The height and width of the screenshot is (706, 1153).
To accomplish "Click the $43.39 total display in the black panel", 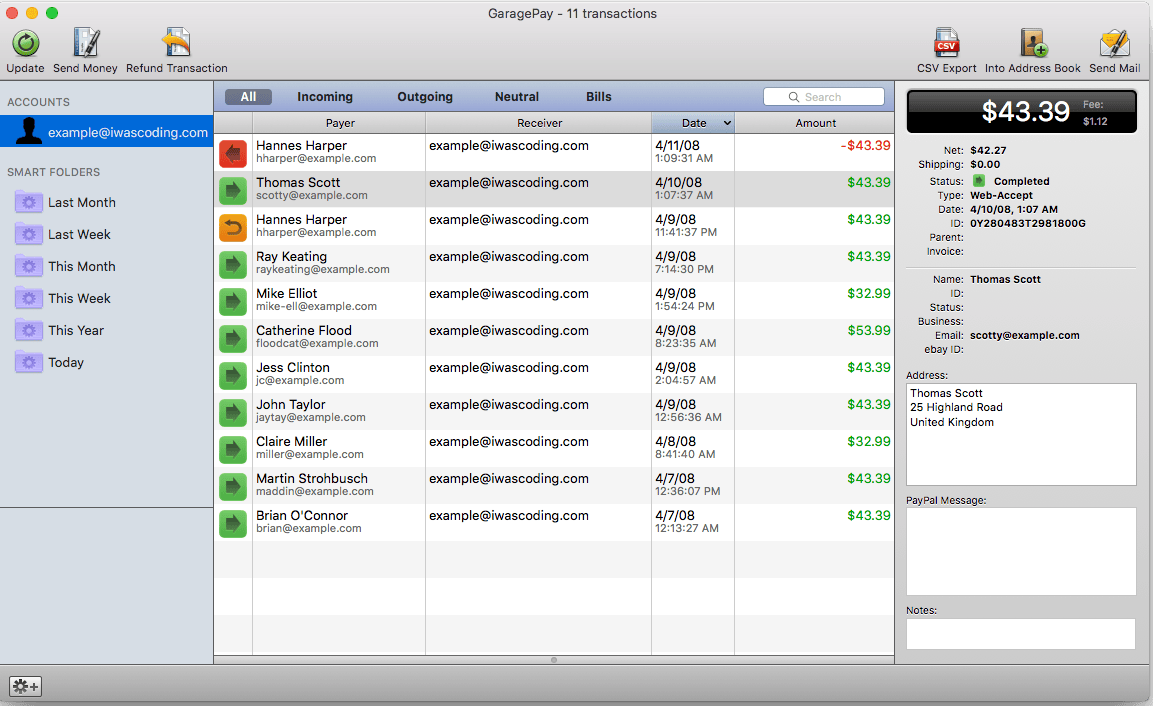I will [x=1025, y=111].
